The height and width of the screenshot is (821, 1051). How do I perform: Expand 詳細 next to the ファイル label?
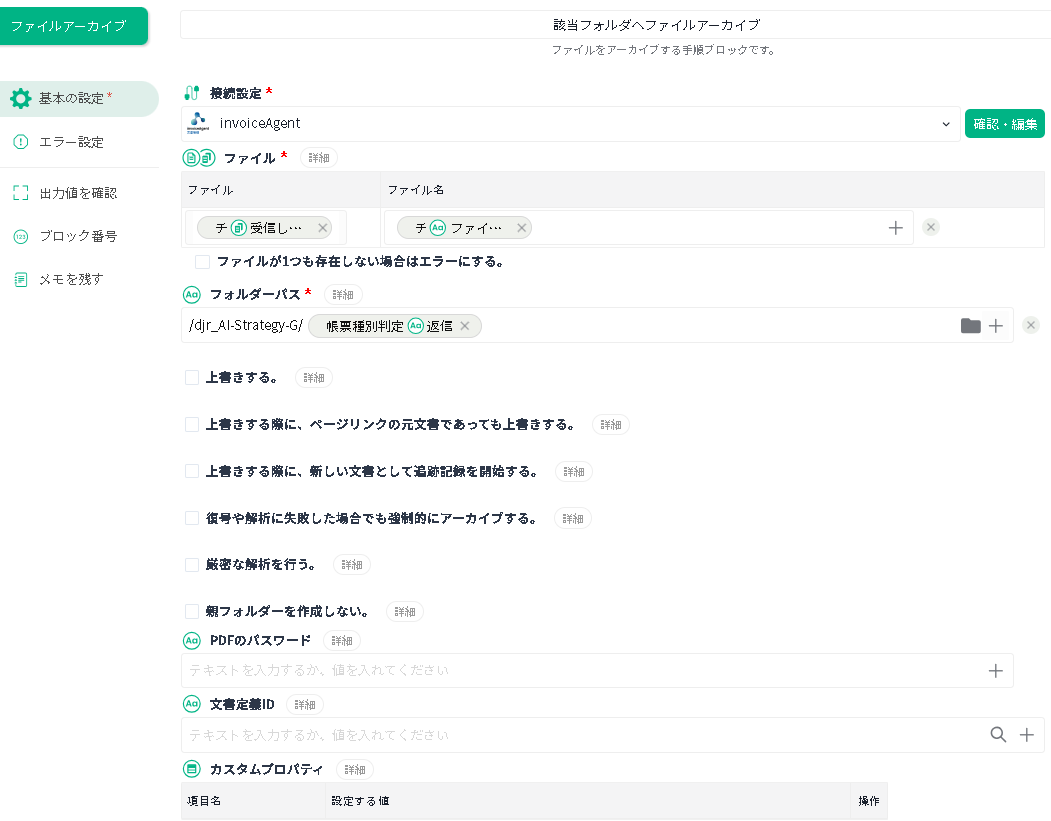pos(319,158)
